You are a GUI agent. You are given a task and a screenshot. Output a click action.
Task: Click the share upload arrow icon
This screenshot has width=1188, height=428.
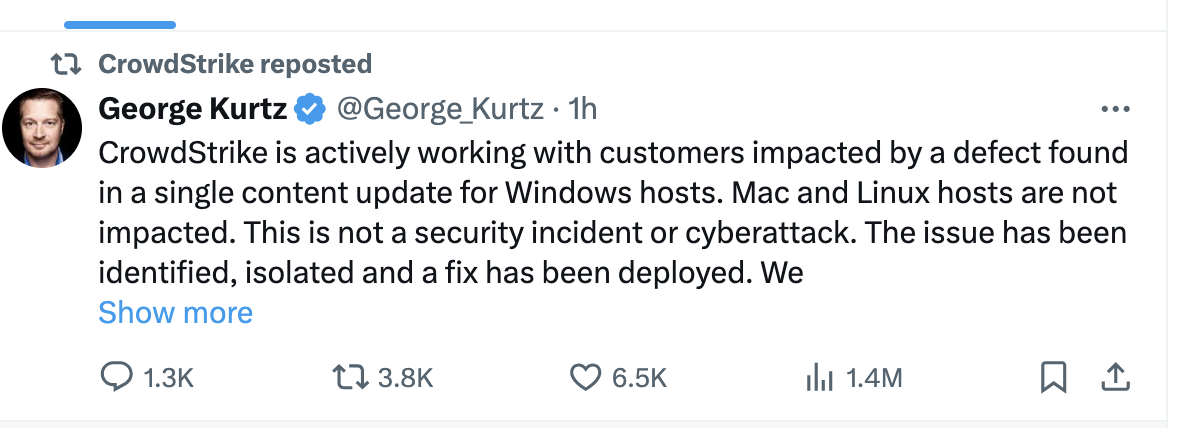pos(1114,376)
